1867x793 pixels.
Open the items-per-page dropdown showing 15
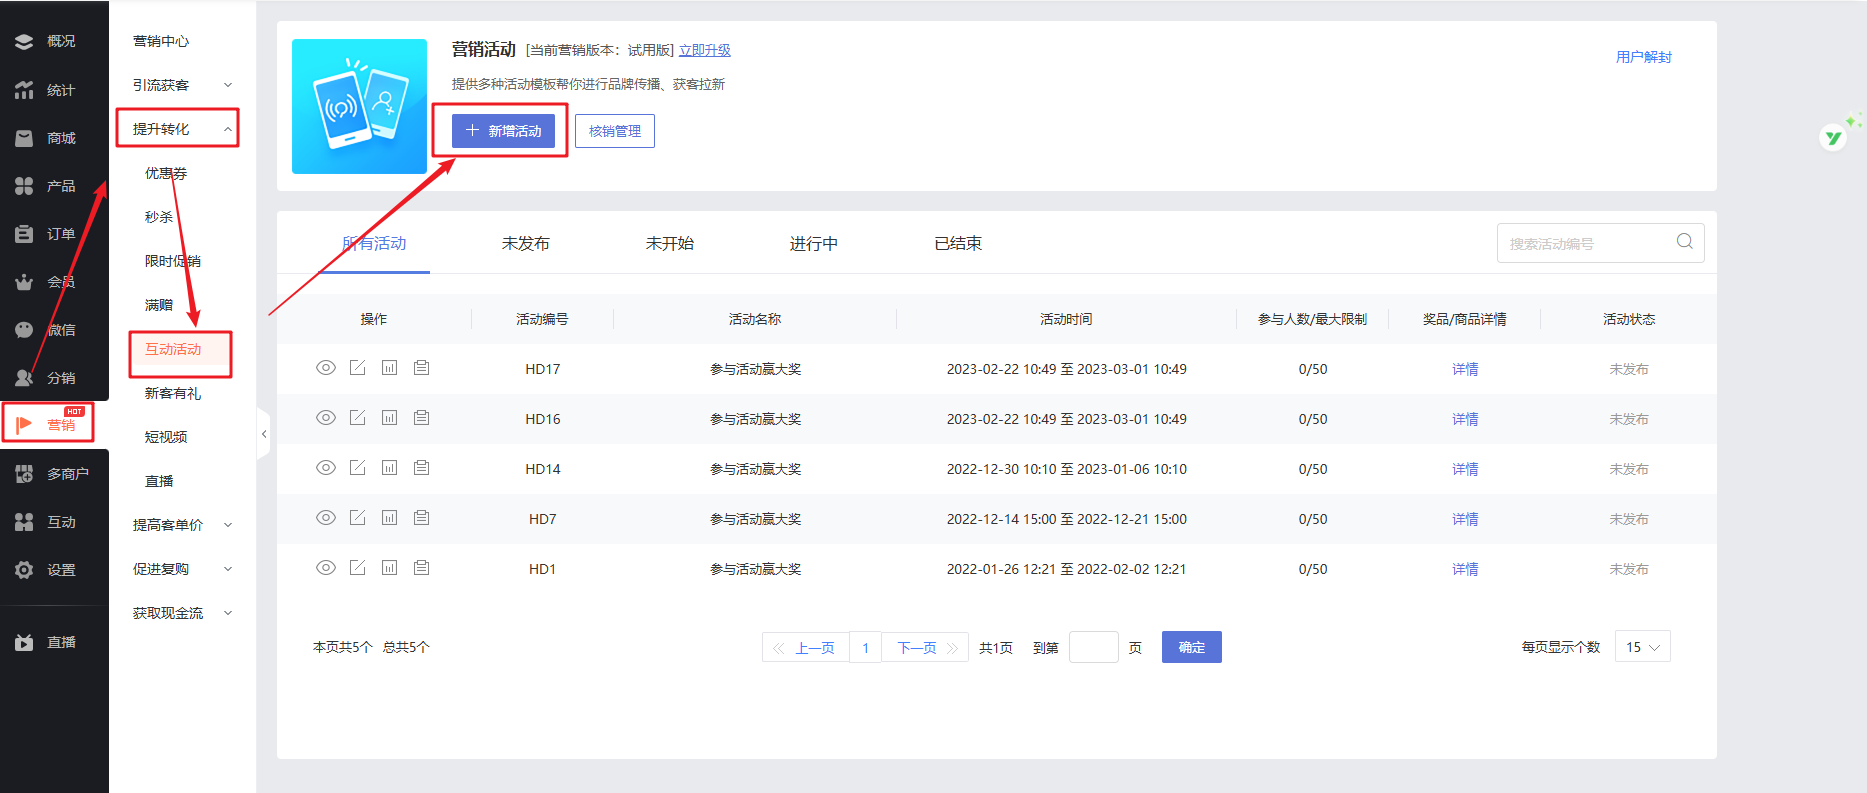point(1642,647)
